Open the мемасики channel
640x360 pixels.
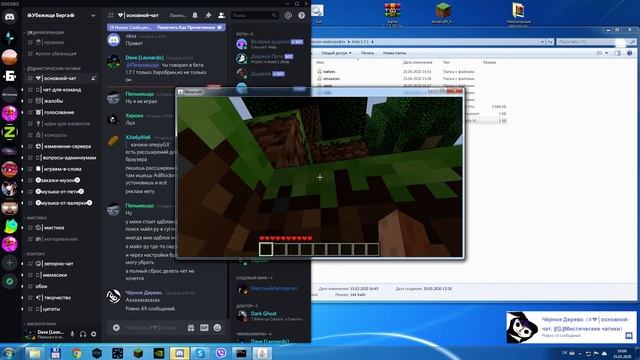(x=61, y=275)
